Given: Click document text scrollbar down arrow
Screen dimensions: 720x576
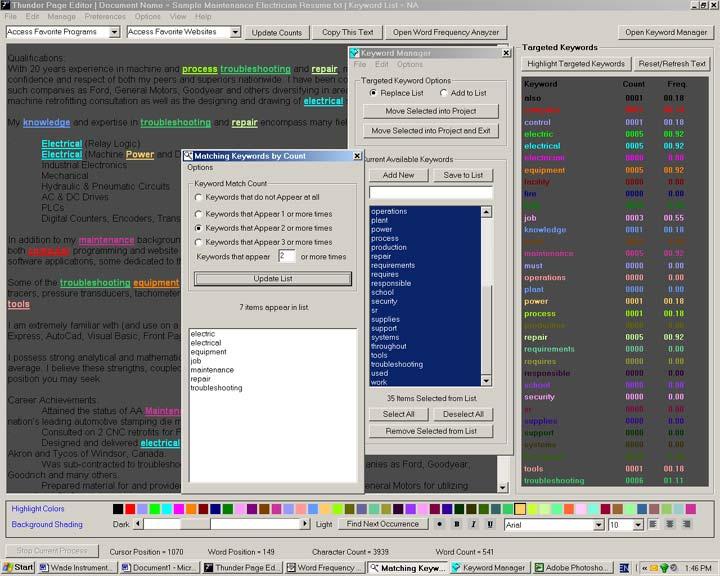Looking at the screenshot, I should tap(503, 487).
